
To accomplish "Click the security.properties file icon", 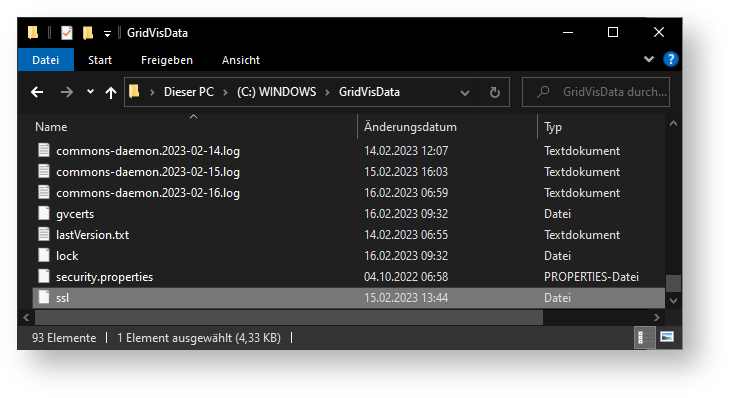I will click(x=44, y=276).
